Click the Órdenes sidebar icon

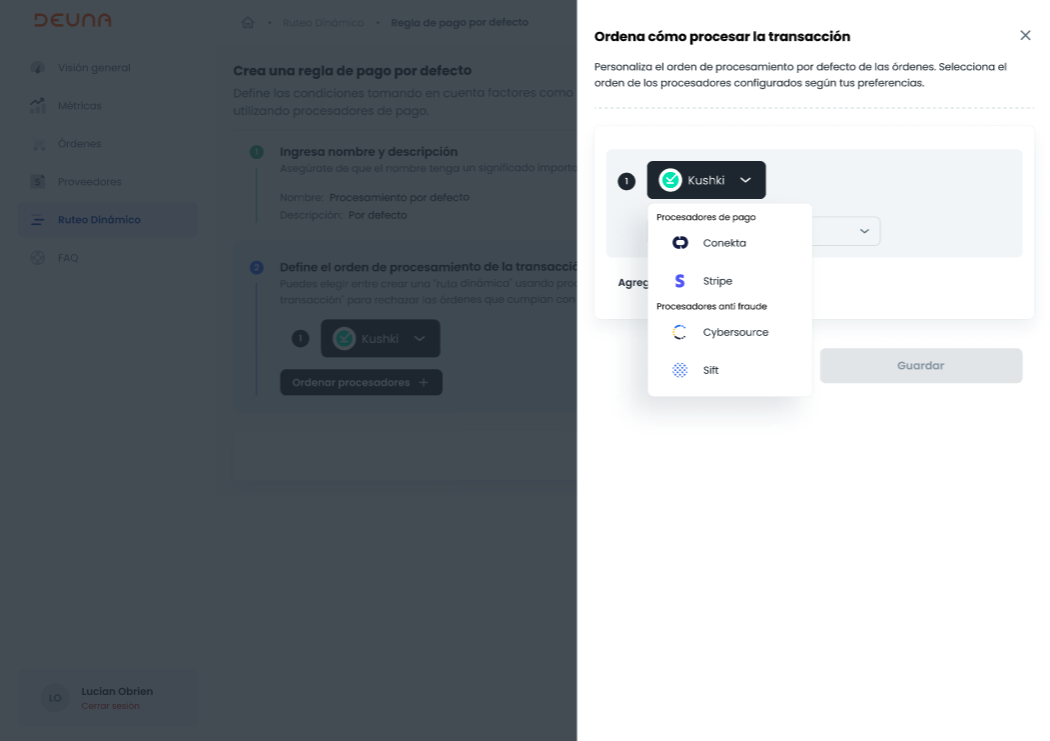38,144
